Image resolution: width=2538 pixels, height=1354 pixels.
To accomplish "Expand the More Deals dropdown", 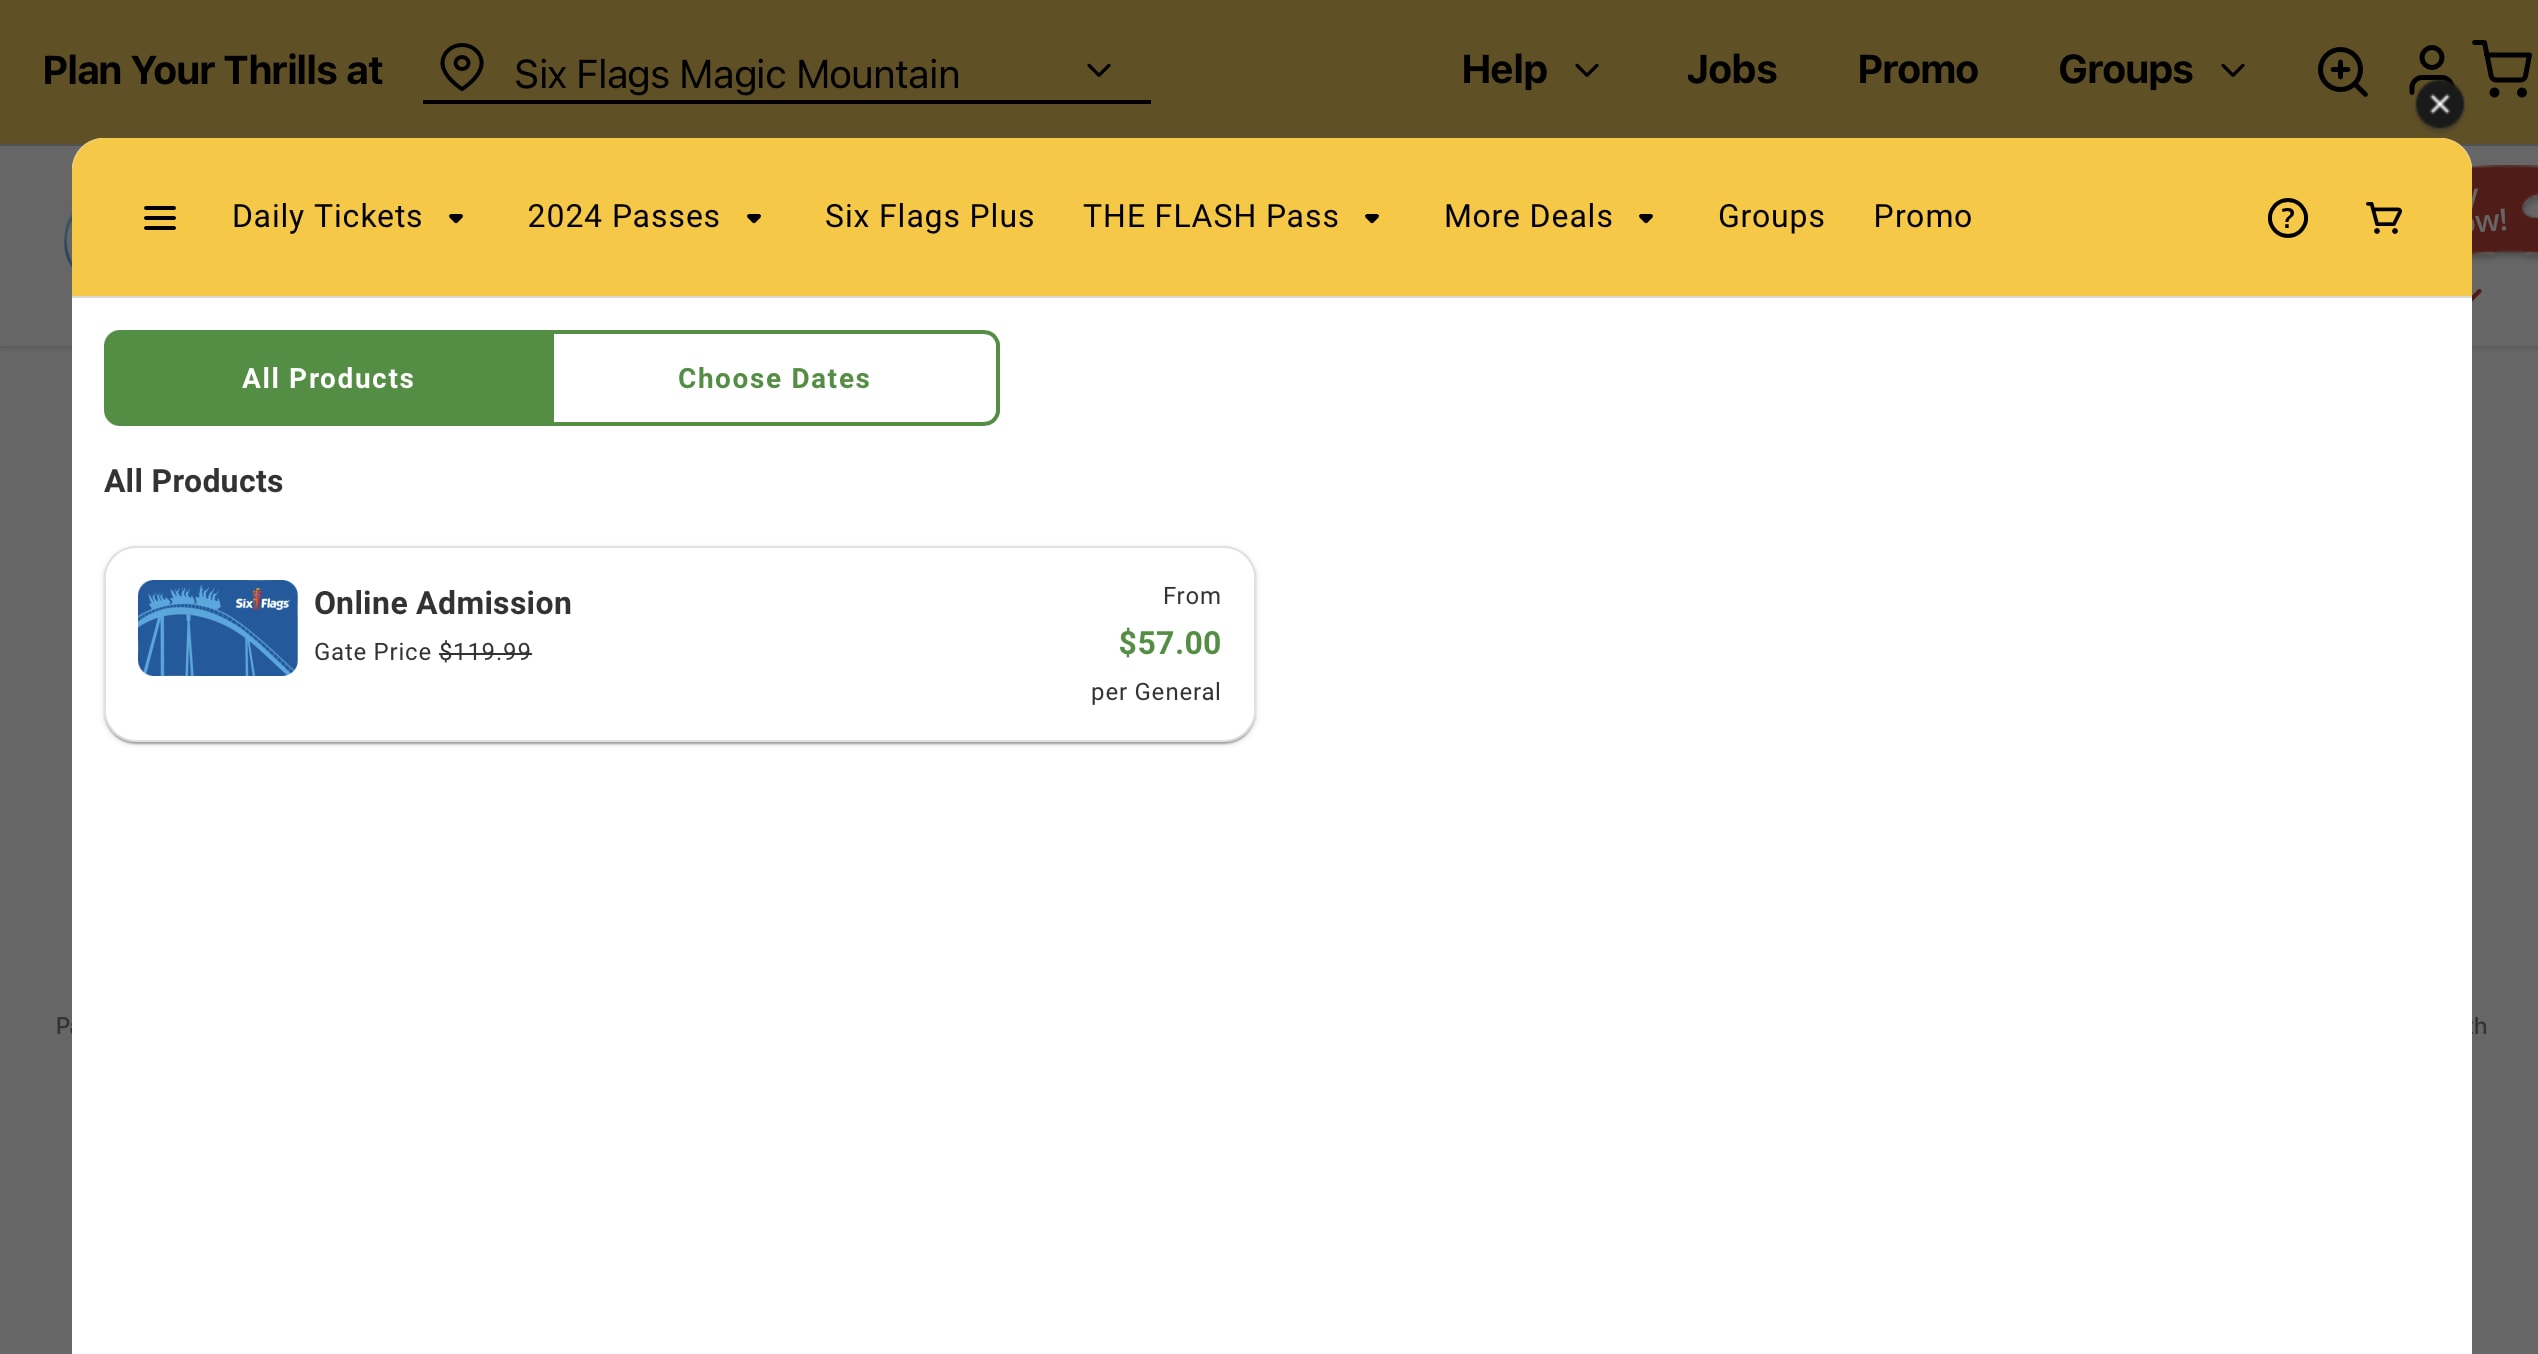I will pyautogui.click(x=1548, y=216).
